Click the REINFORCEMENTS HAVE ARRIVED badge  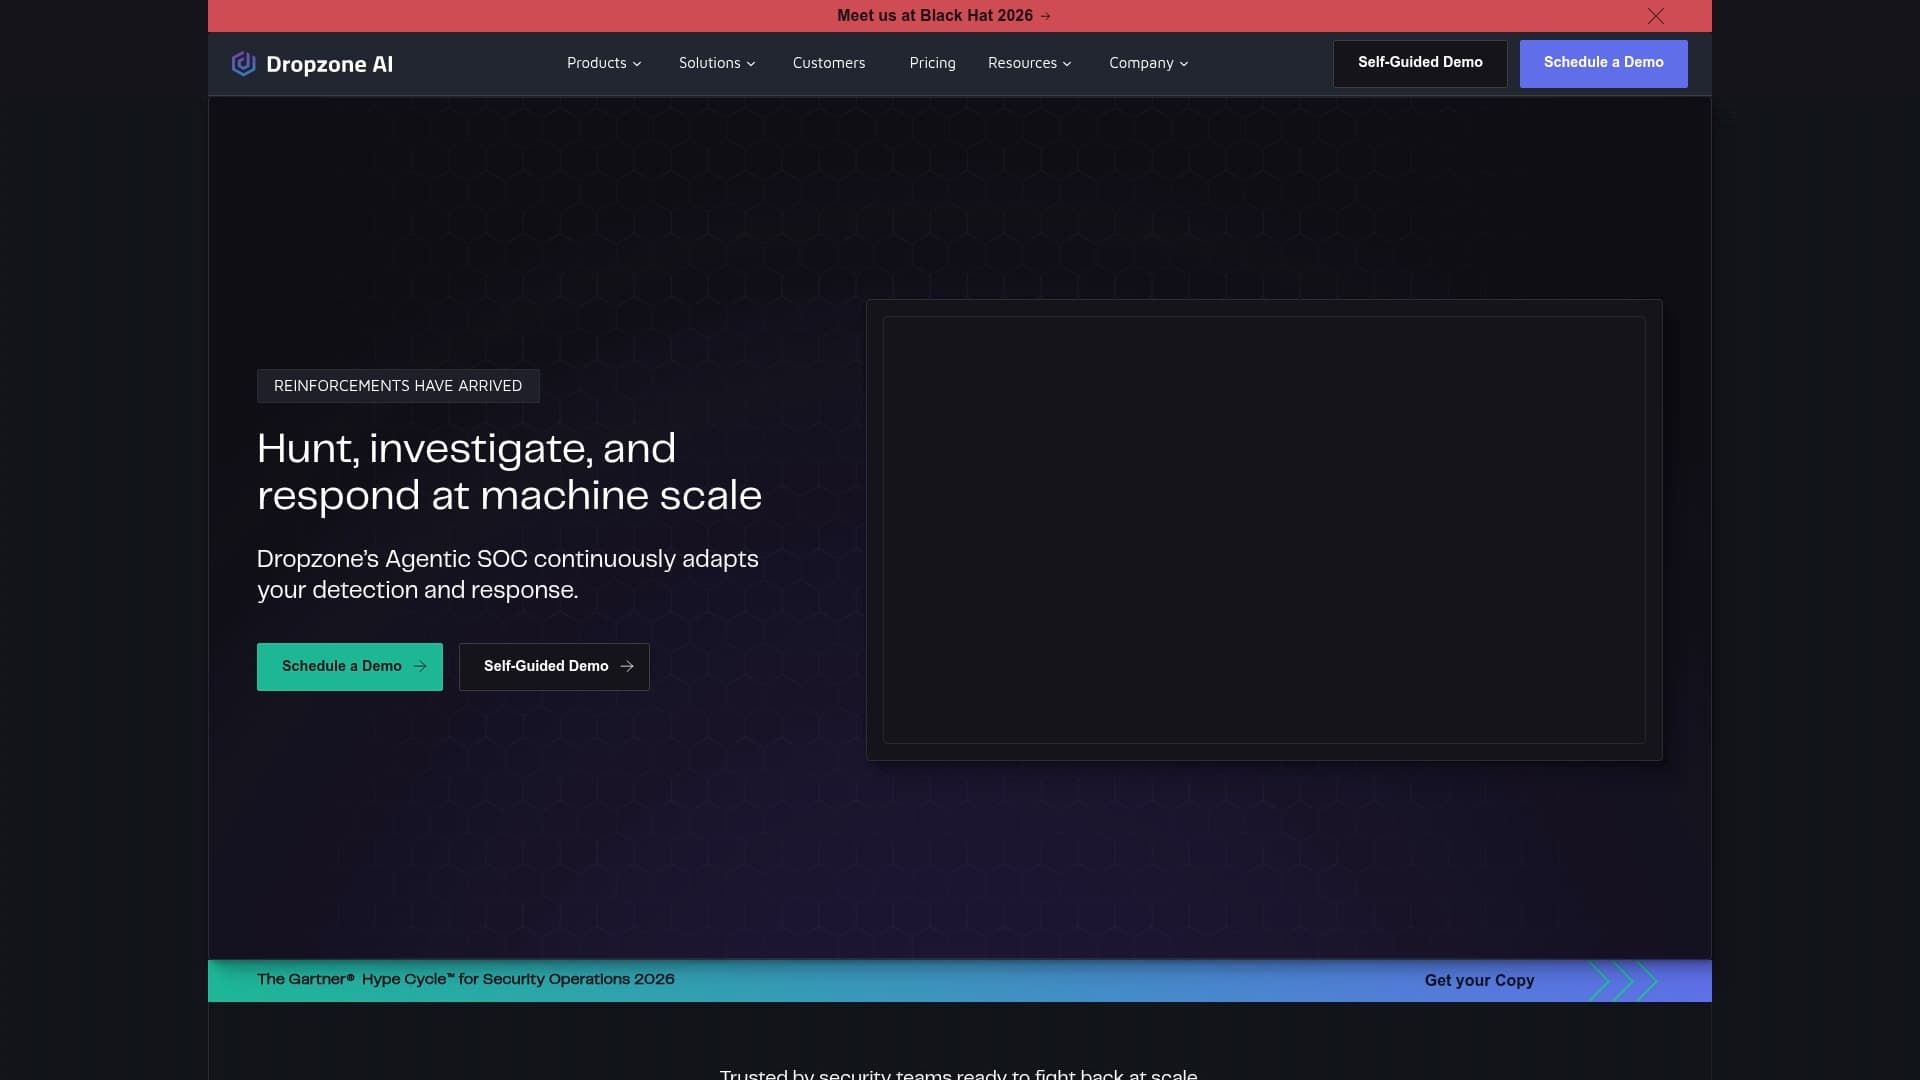pos(398,386)
